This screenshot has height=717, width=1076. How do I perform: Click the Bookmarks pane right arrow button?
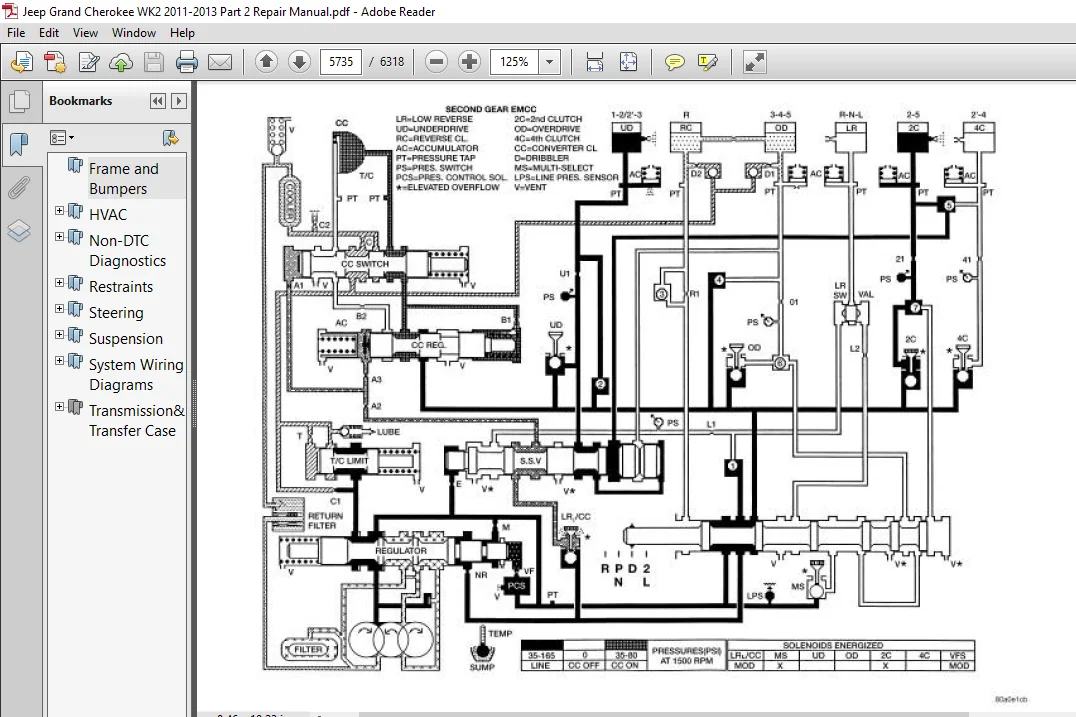pyautogui.click(x=178, y=101)
